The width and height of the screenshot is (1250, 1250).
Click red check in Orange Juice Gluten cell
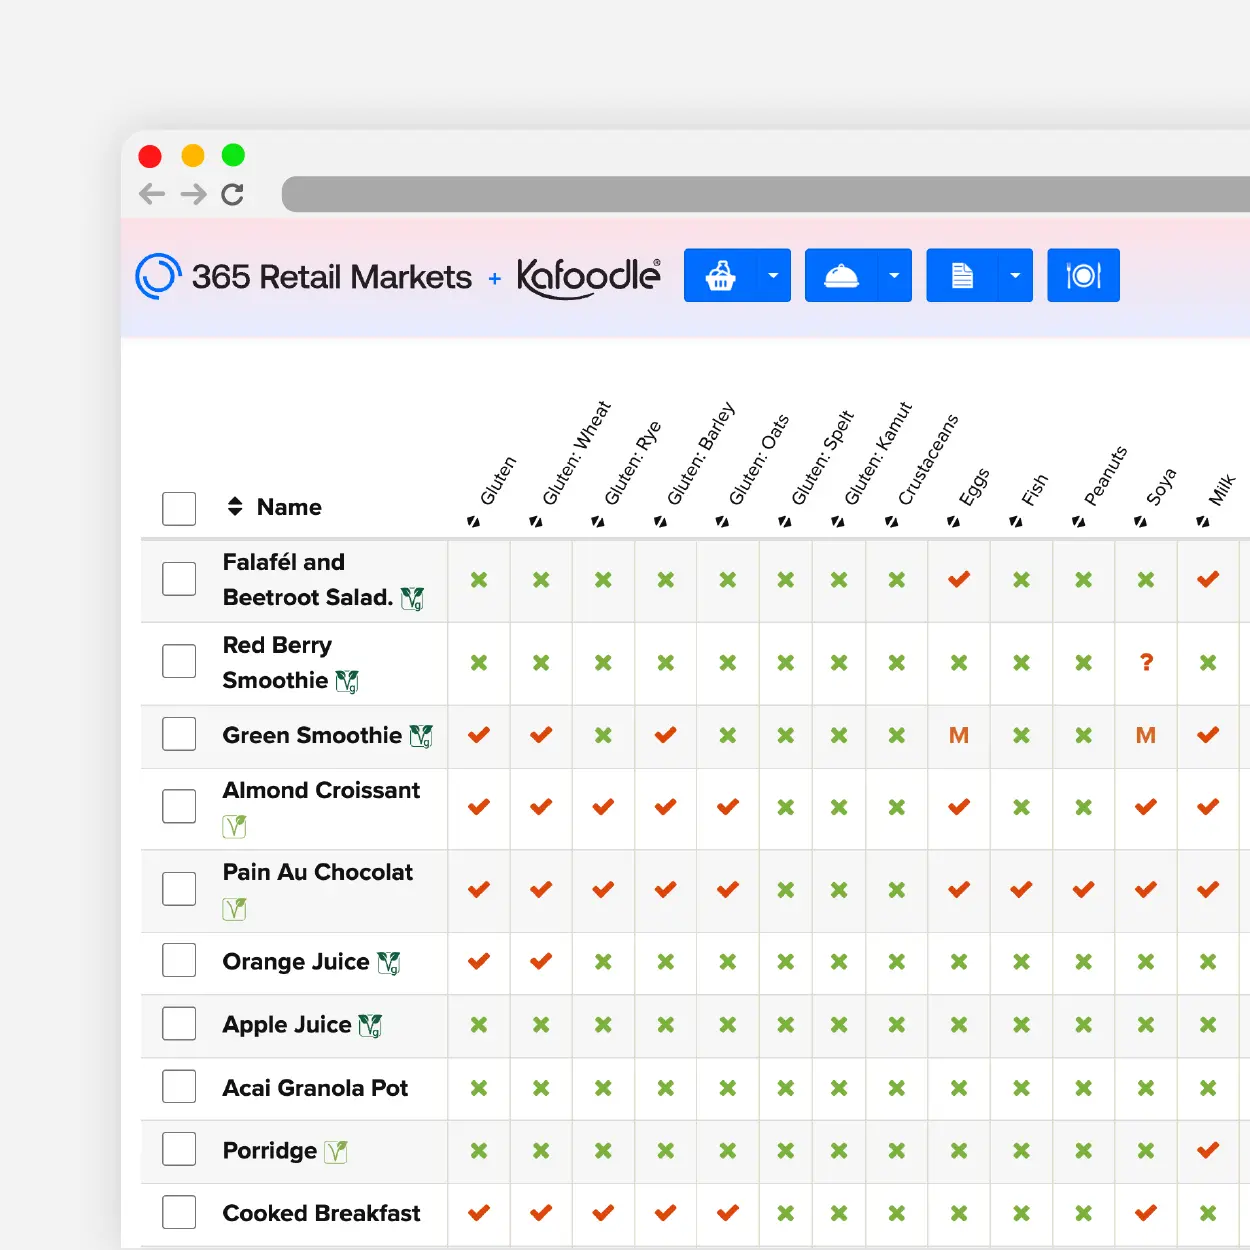pyautogui.click(x=479, y=961)
